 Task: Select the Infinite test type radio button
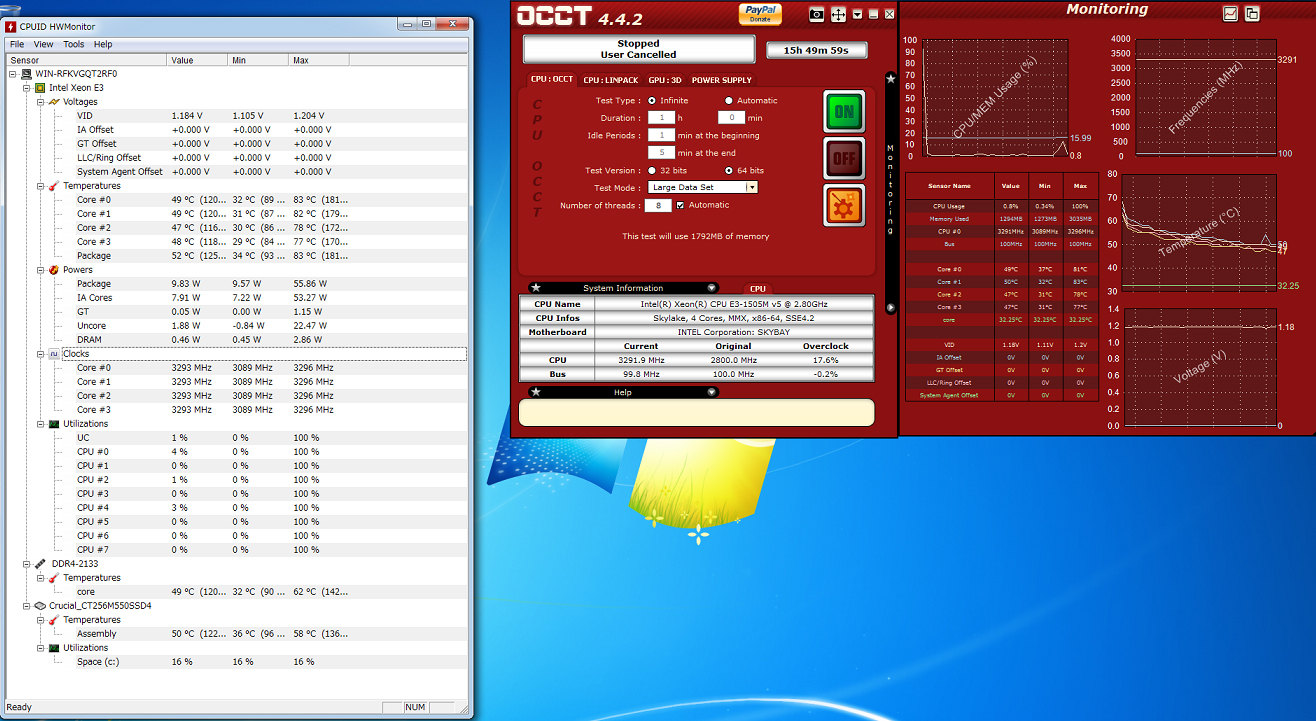click(652, 101)
